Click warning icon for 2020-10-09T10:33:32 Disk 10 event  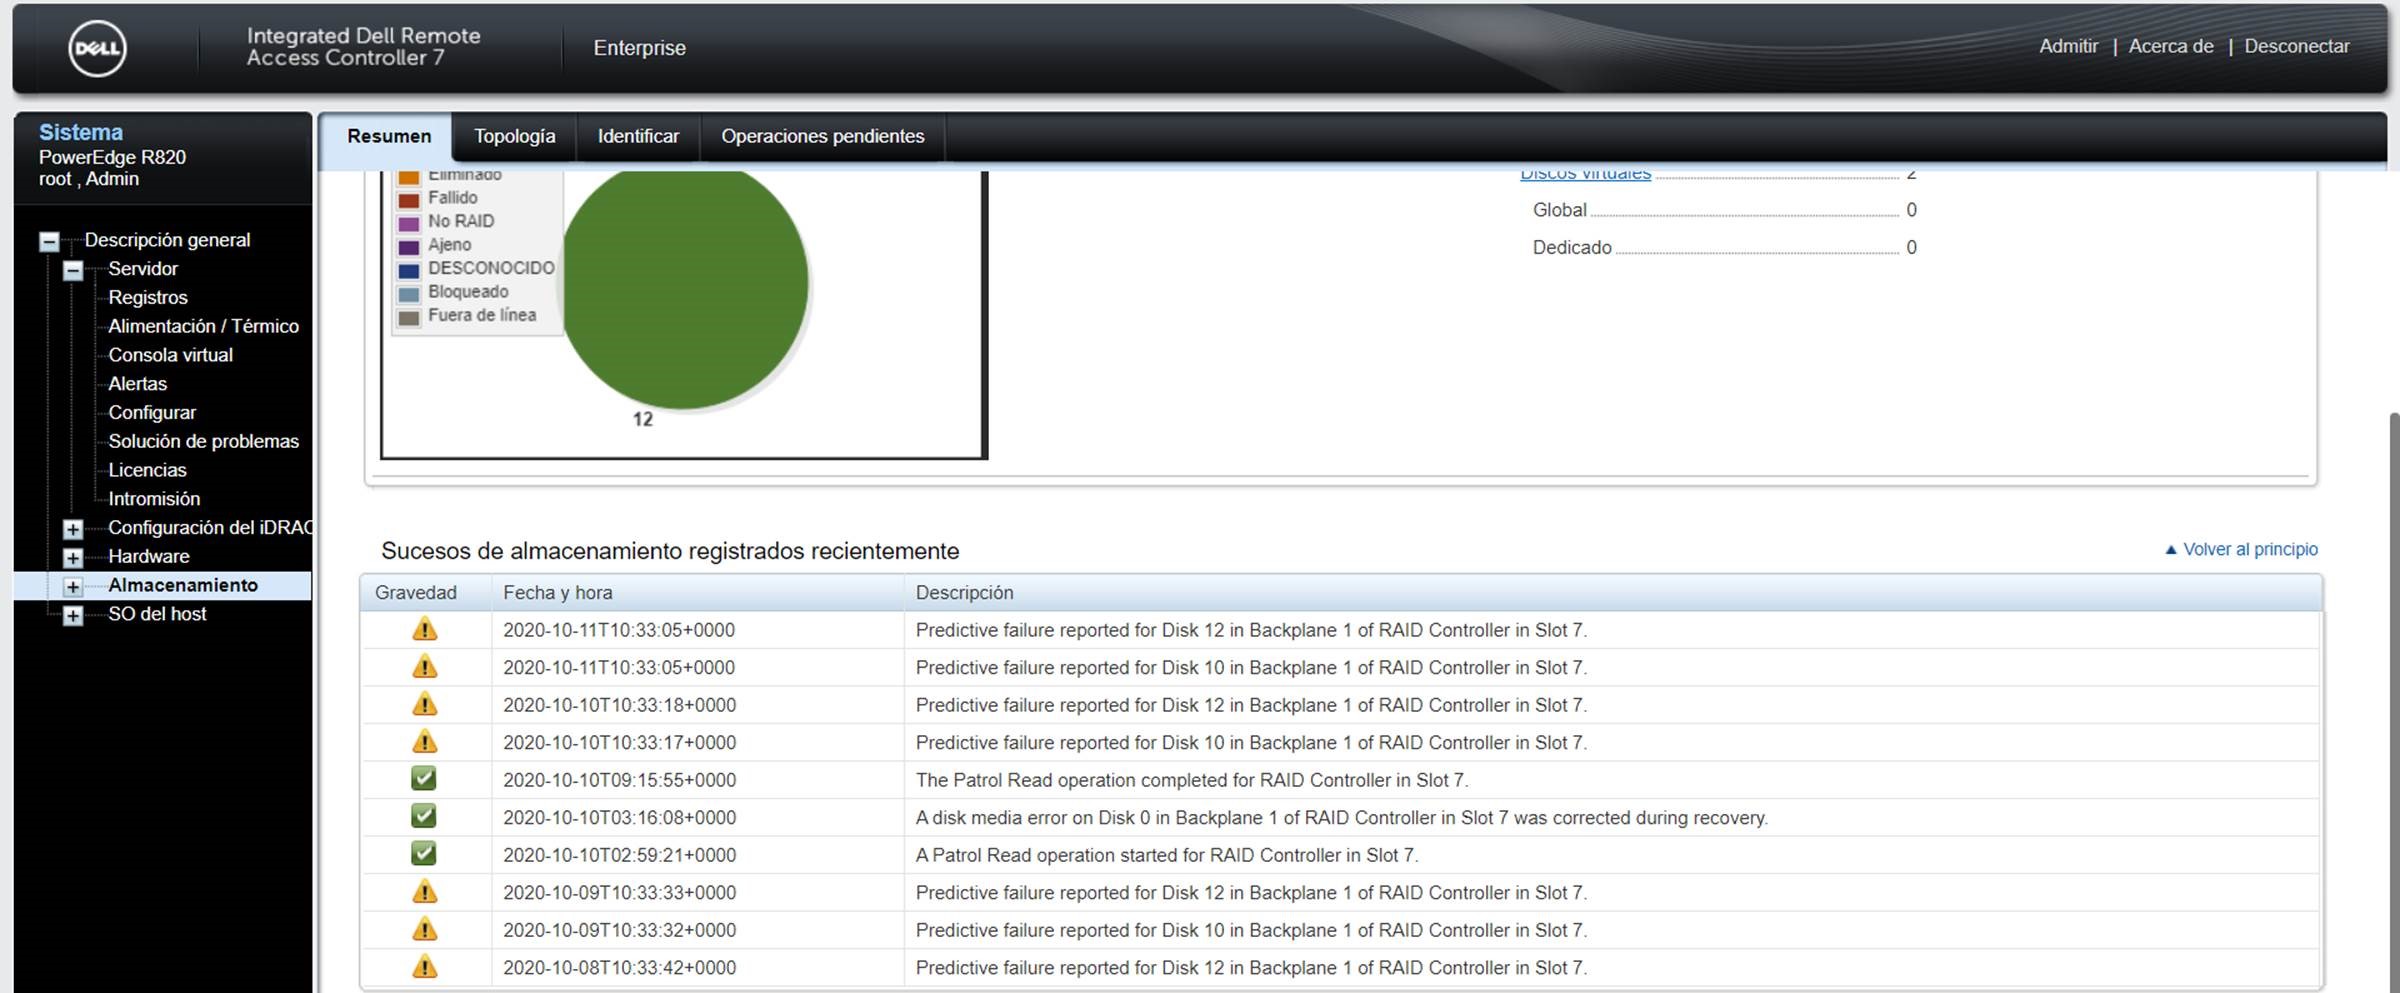pyautogui.click(x=424, y=930)
